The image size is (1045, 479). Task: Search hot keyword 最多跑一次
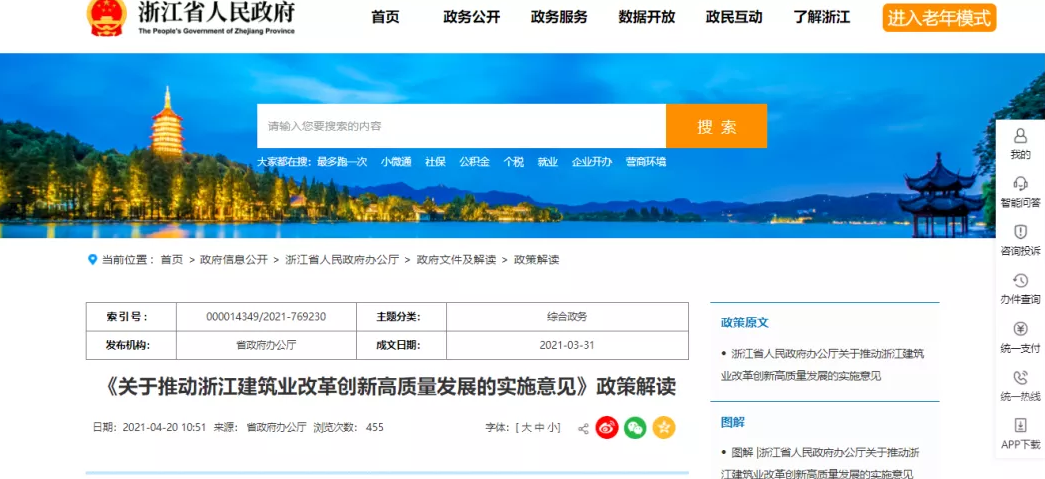[x=342, y=162]
